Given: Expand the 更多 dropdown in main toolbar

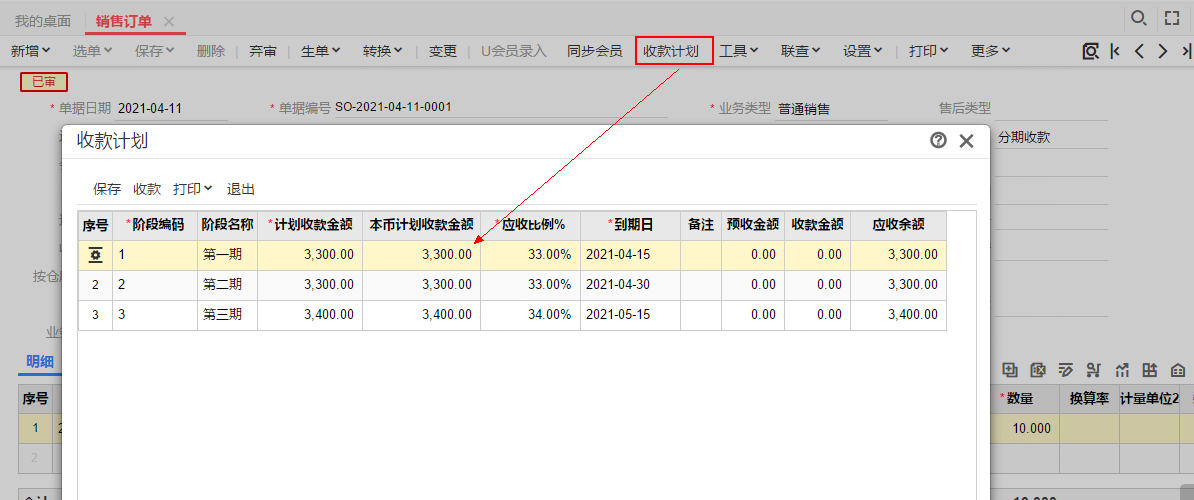Looking at the screenshot, I should [990, 51].
